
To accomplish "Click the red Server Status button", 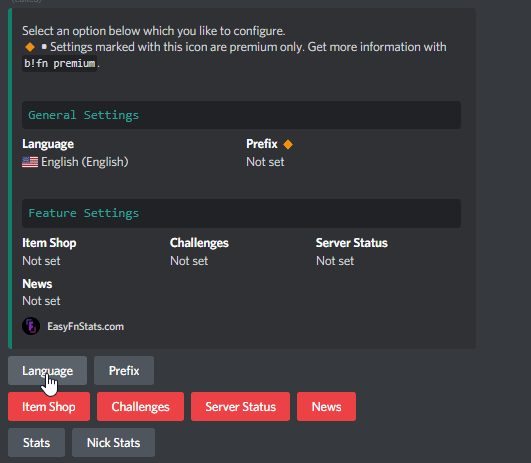I will [x=240, y=406].
